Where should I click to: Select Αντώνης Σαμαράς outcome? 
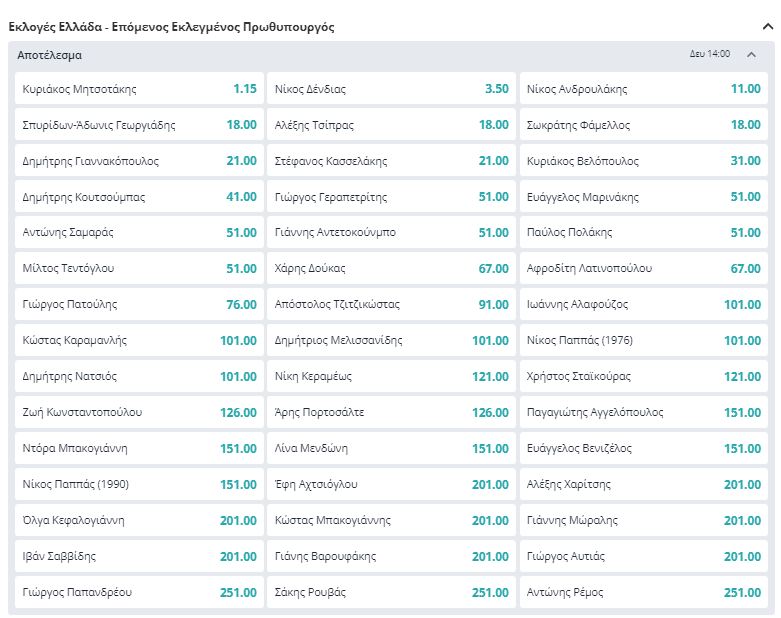[139, 233]
